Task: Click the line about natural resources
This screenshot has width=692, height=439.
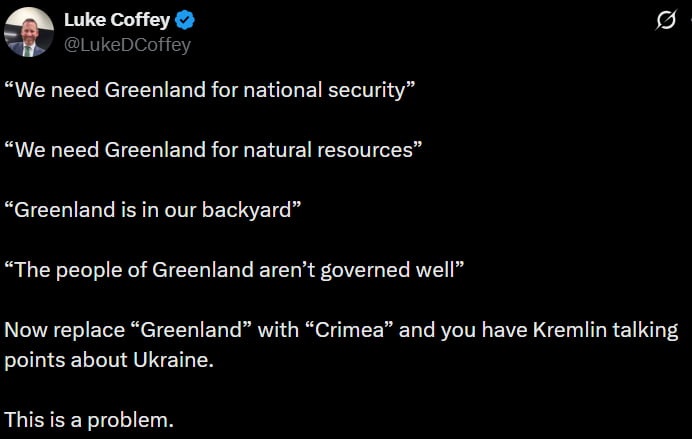Action: point(213,150)
